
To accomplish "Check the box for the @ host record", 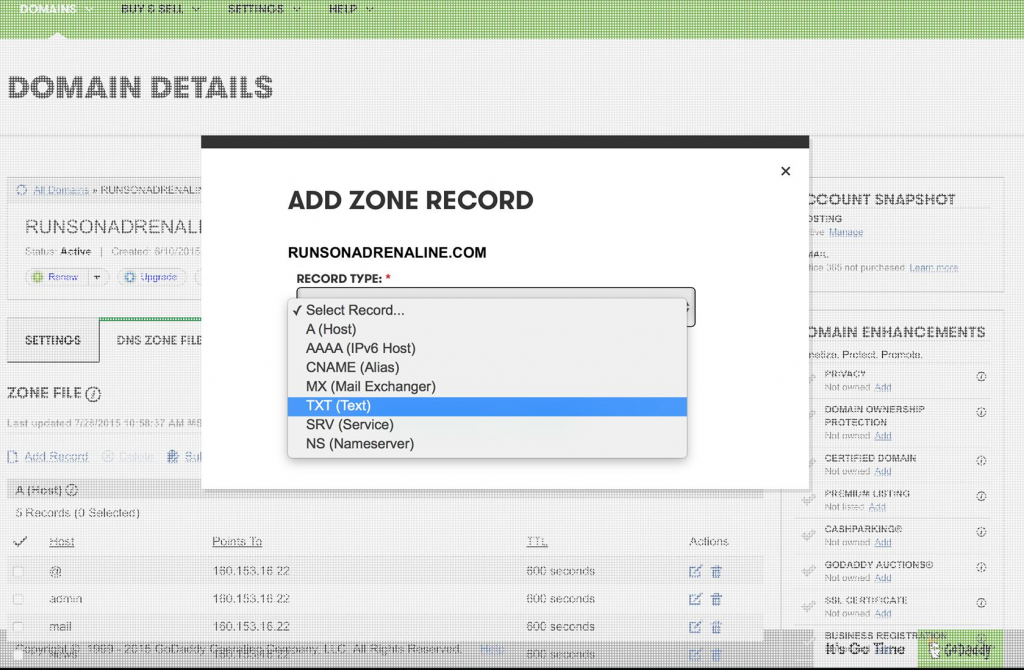I will (x=18, y=571).
